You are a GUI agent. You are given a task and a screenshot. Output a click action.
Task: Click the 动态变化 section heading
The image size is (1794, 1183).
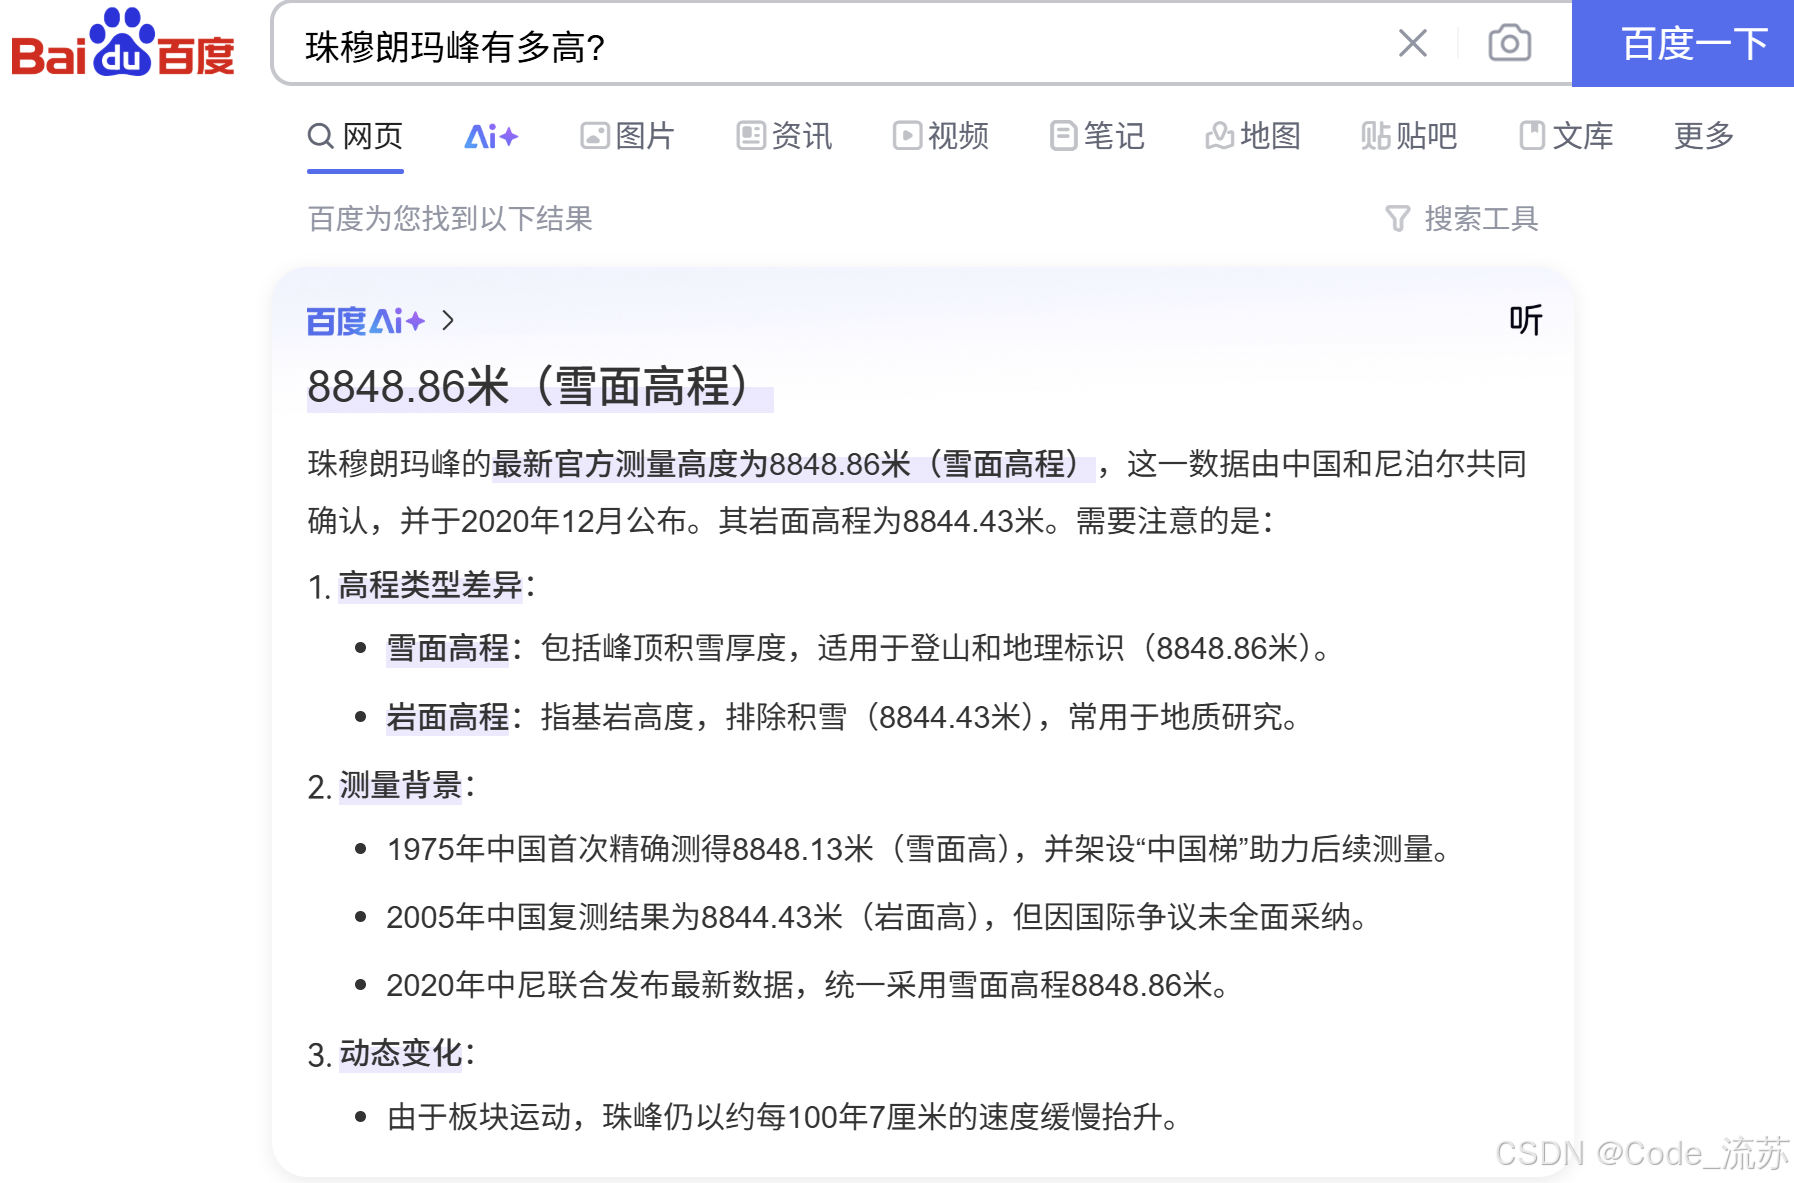pyautogui.click(x=400, y=1053)
